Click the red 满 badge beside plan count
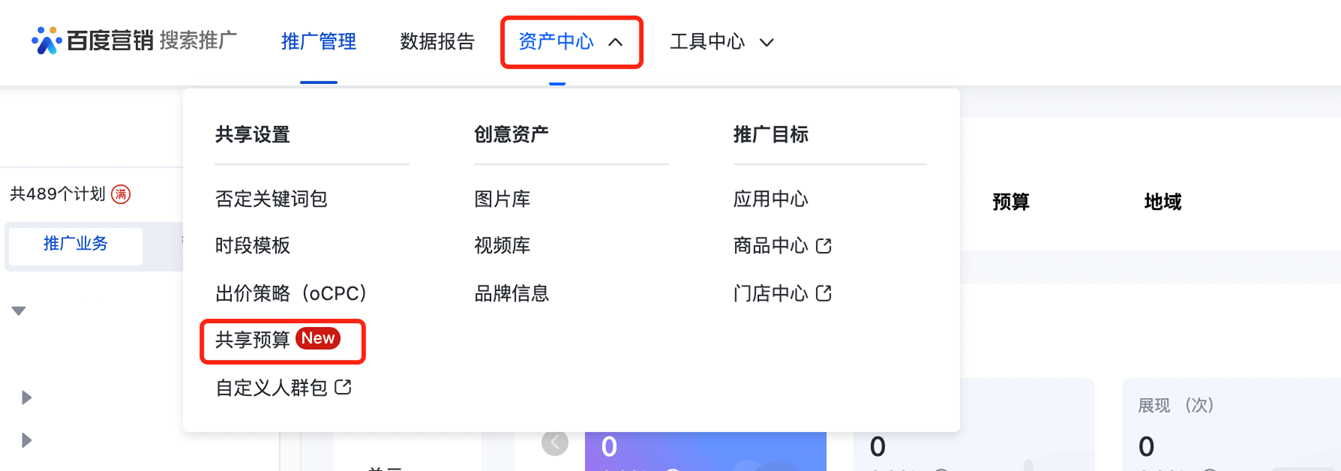1341x471 pixels. coord(121,194)
